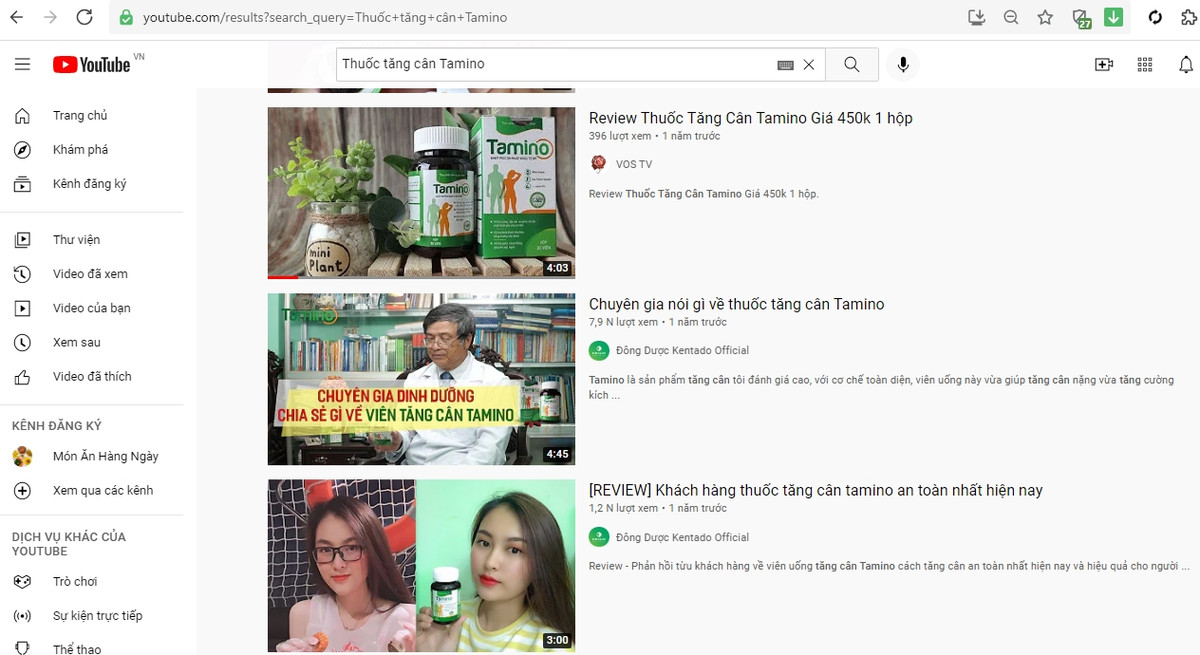Start a search using the magnifying glass icon
The width and height of the screenshot is (1200, 655).
click(851, 64)
